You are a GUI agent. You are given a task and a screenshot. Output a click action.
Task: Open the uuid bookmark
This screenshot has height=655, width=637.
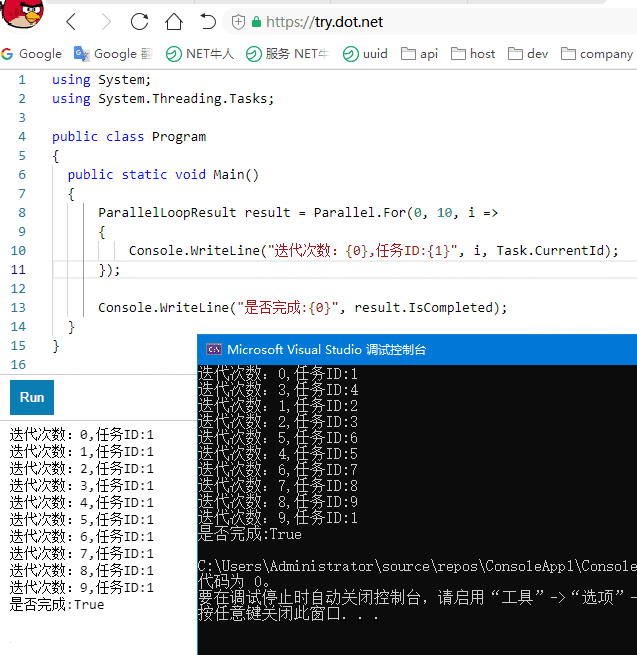point(365,54)
